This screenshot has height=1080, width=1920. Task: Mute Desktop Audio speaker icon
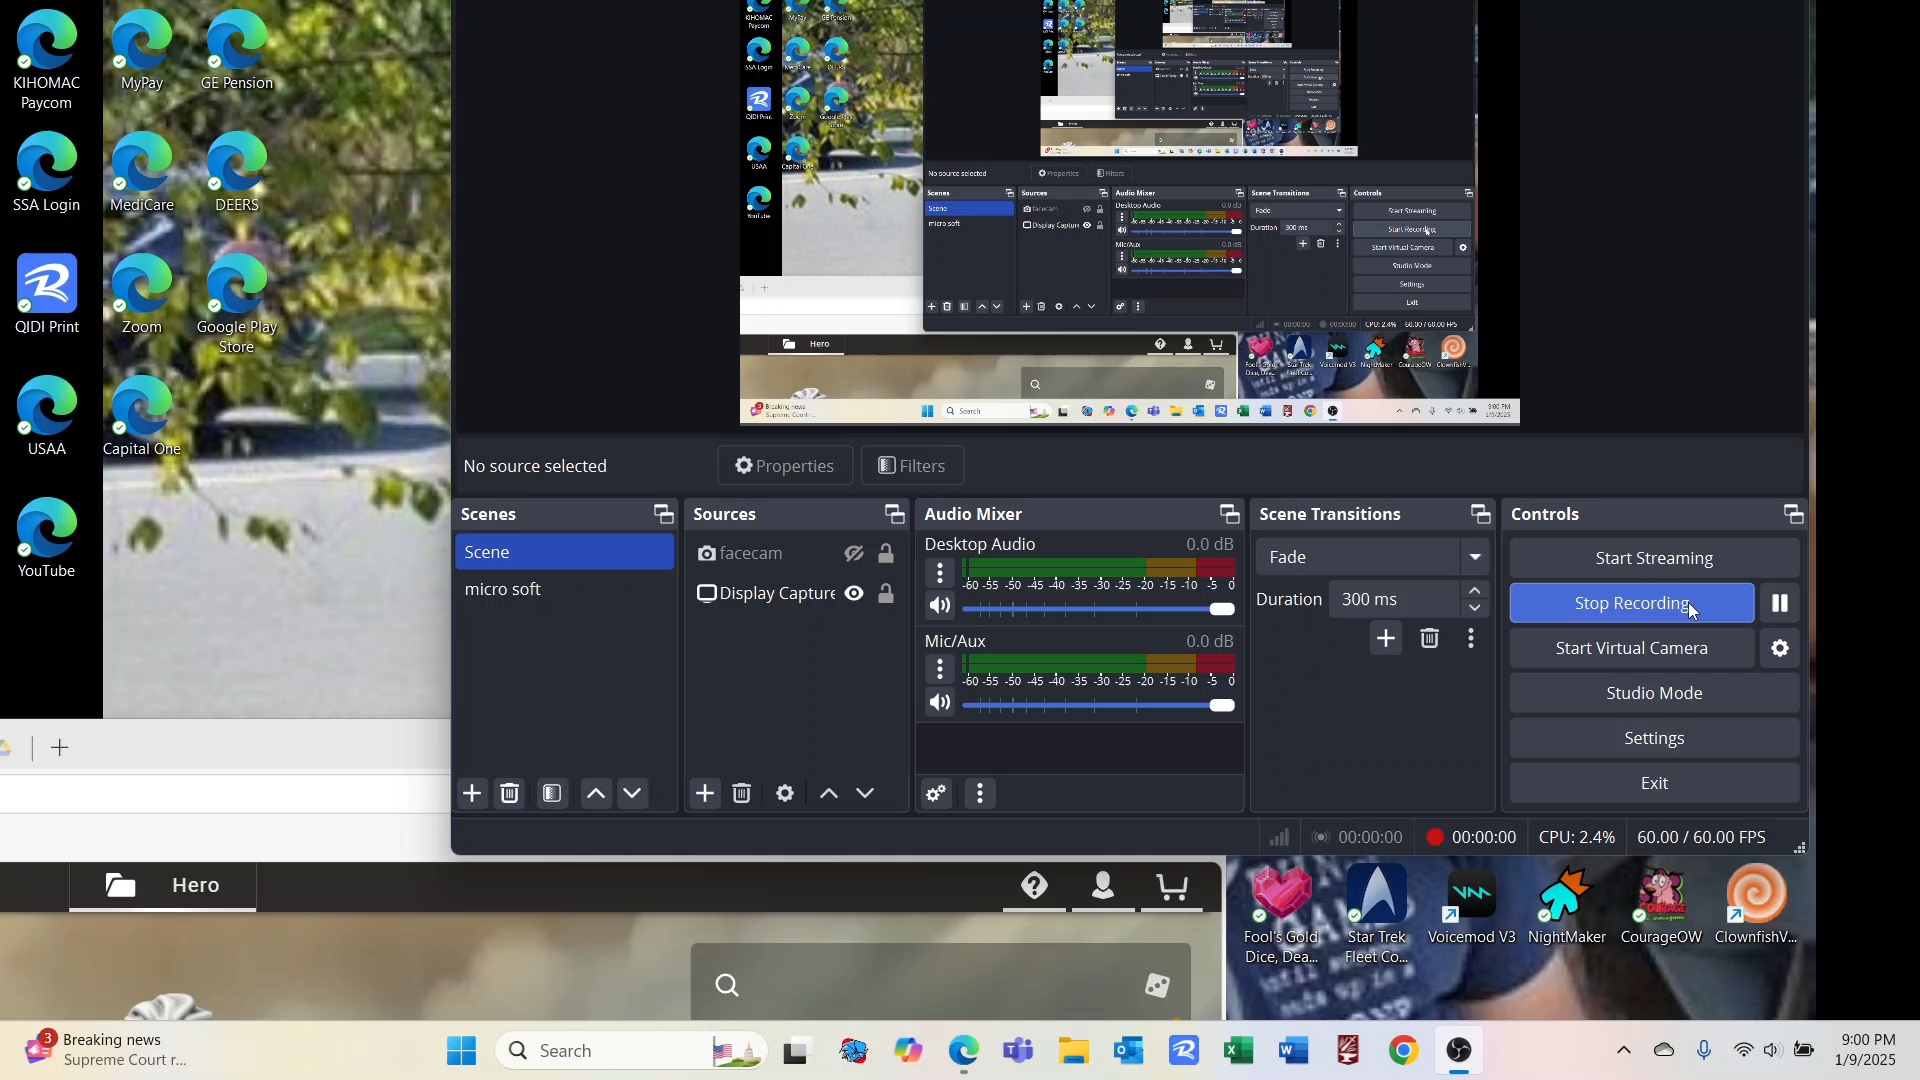(x=939, y=606)
